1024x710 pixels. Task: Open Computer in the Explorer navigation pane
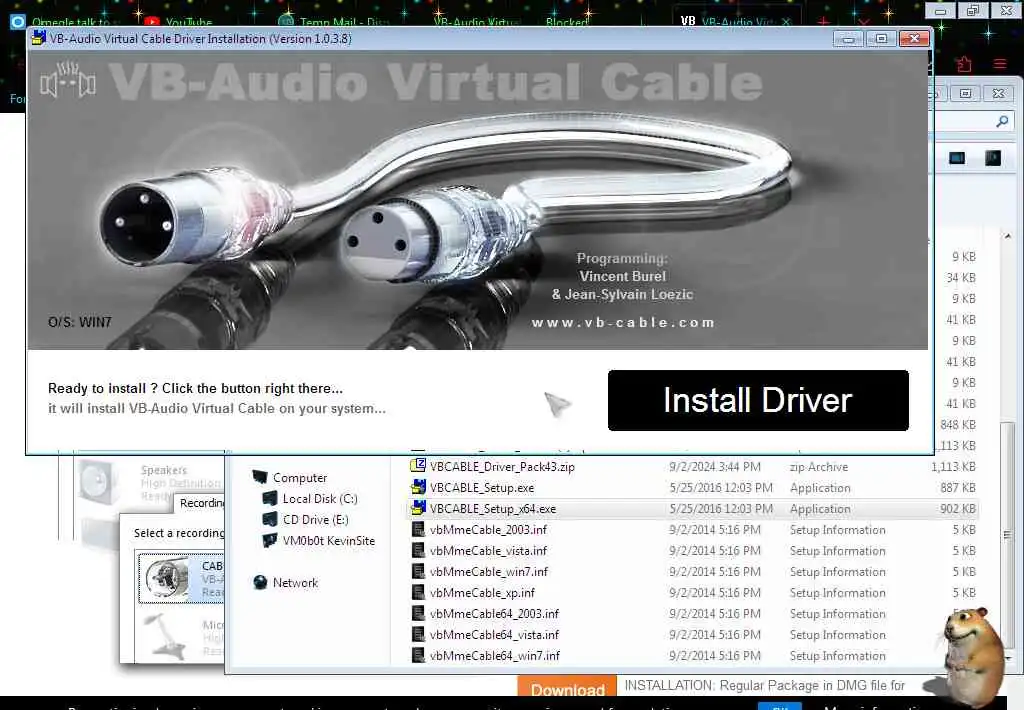point(300,477)
